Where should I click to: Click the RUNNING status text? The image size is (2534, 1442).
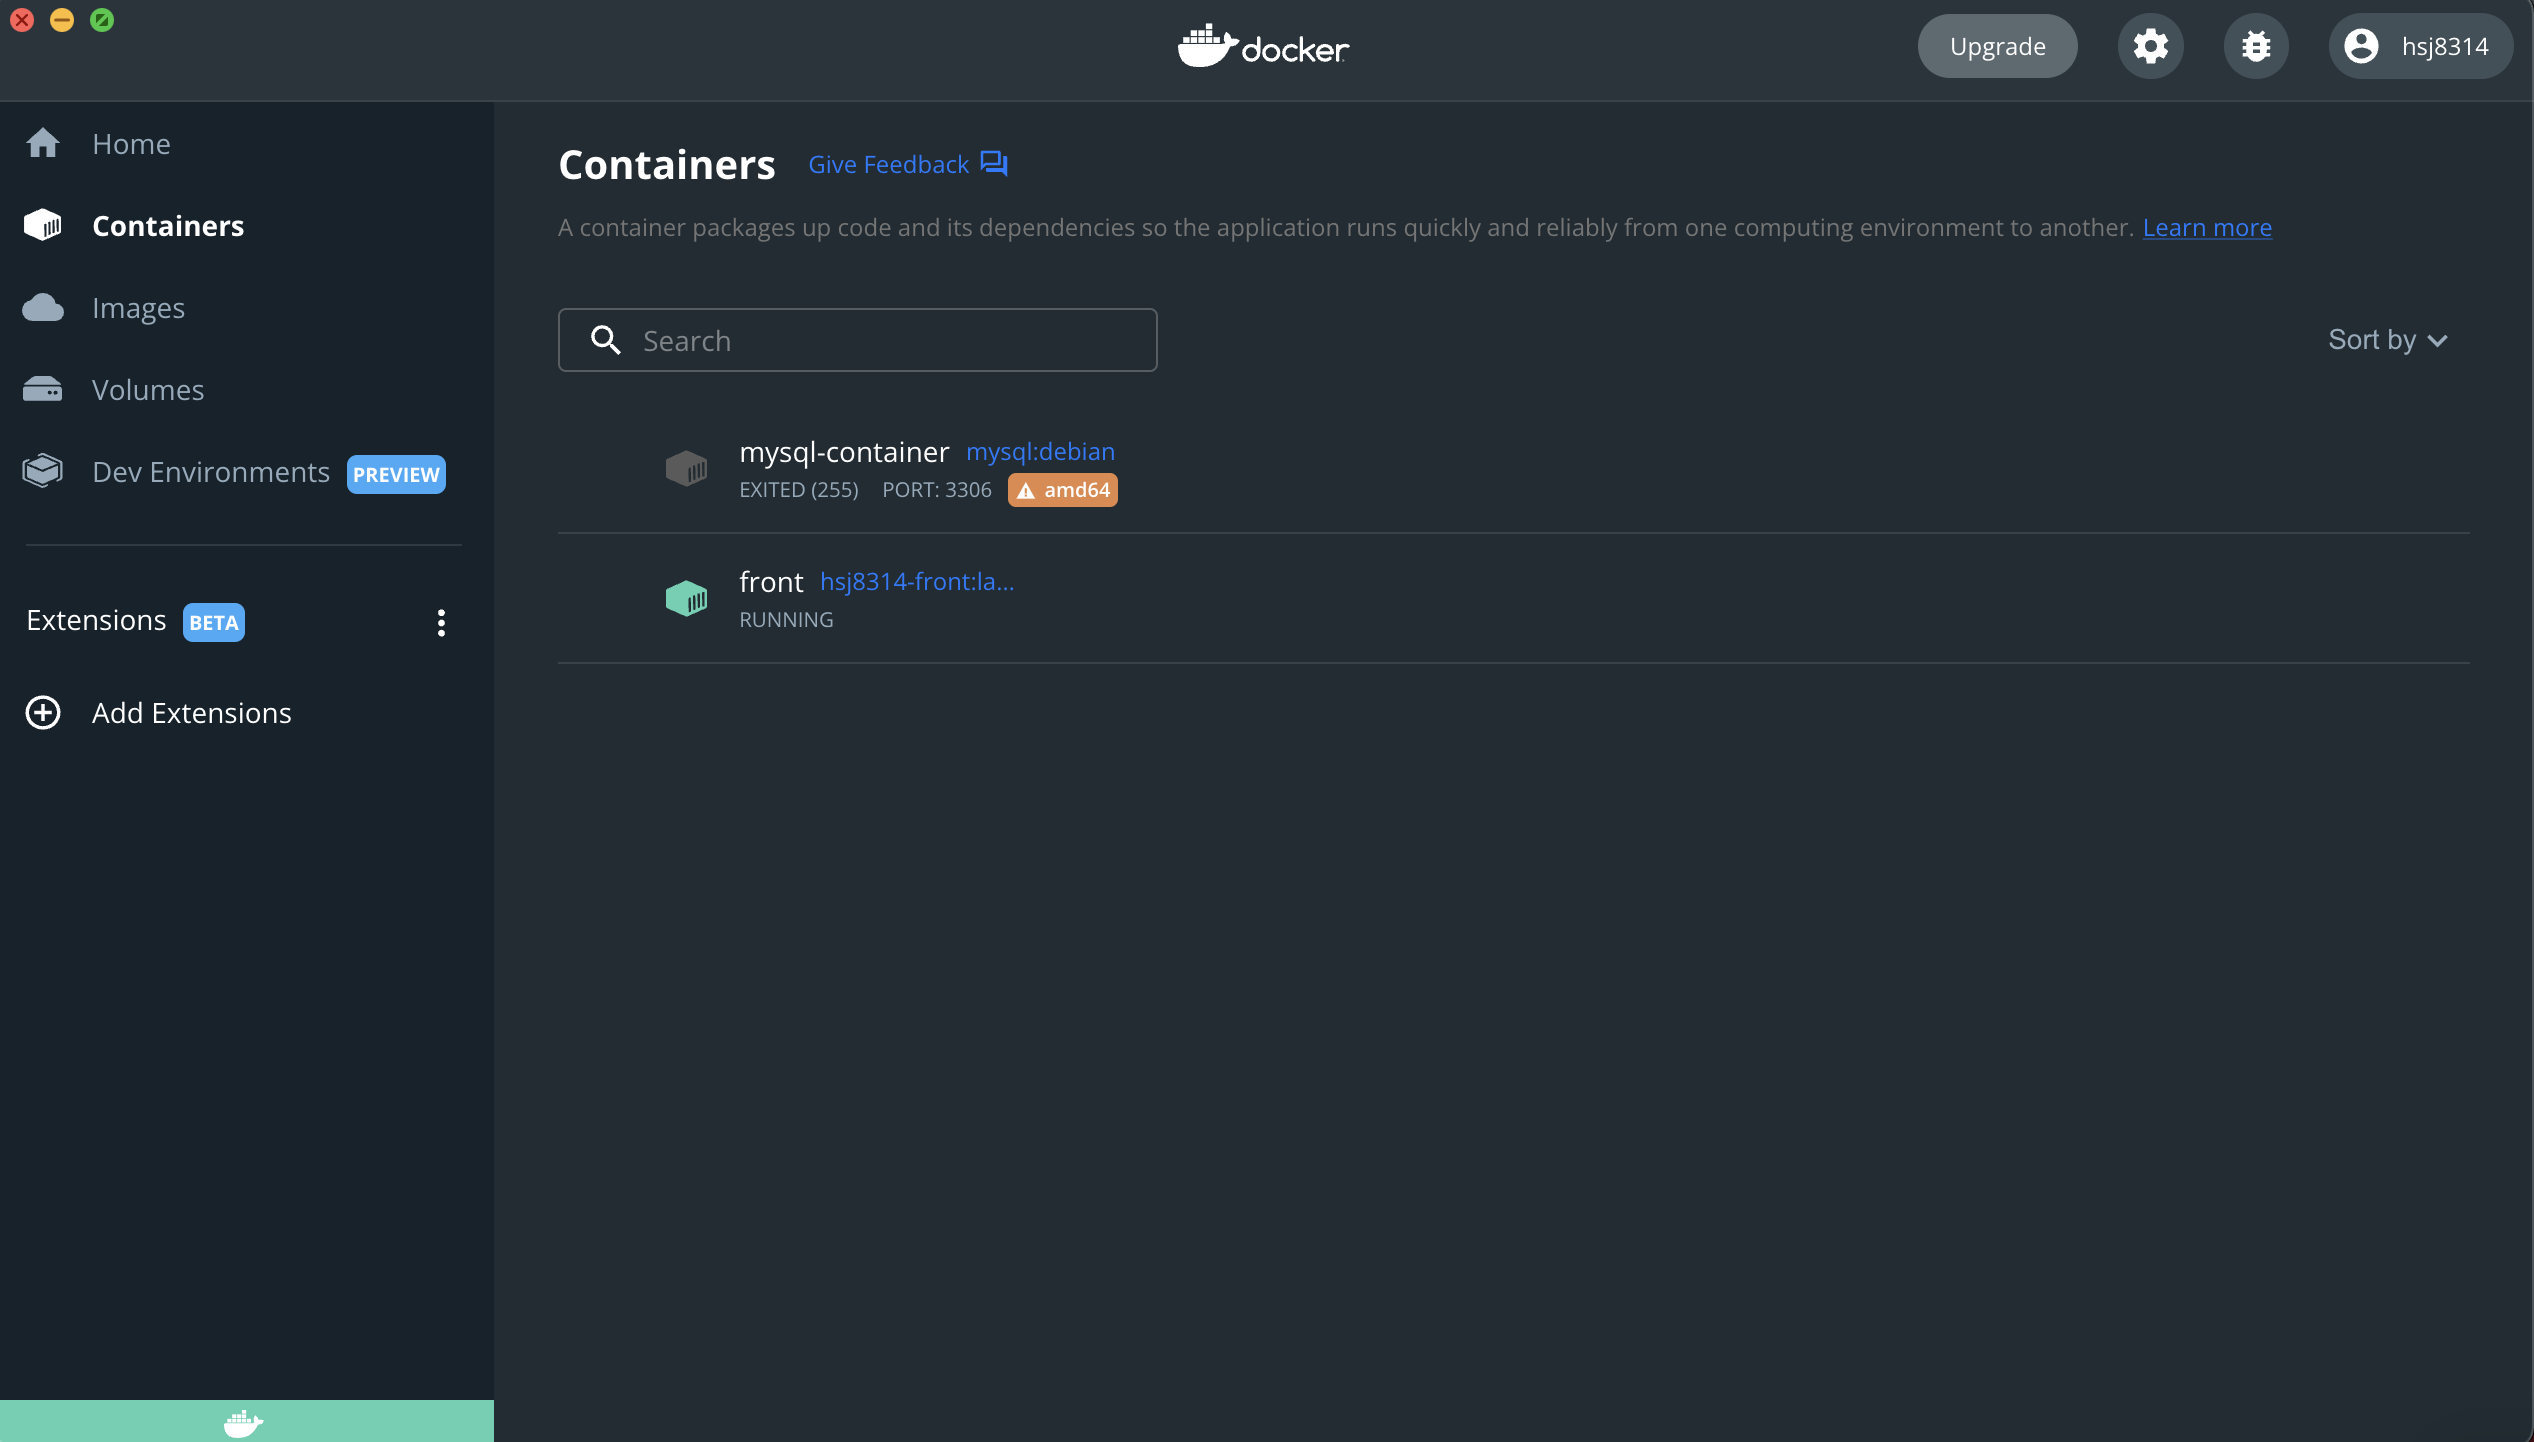click(x=786, y=620)
